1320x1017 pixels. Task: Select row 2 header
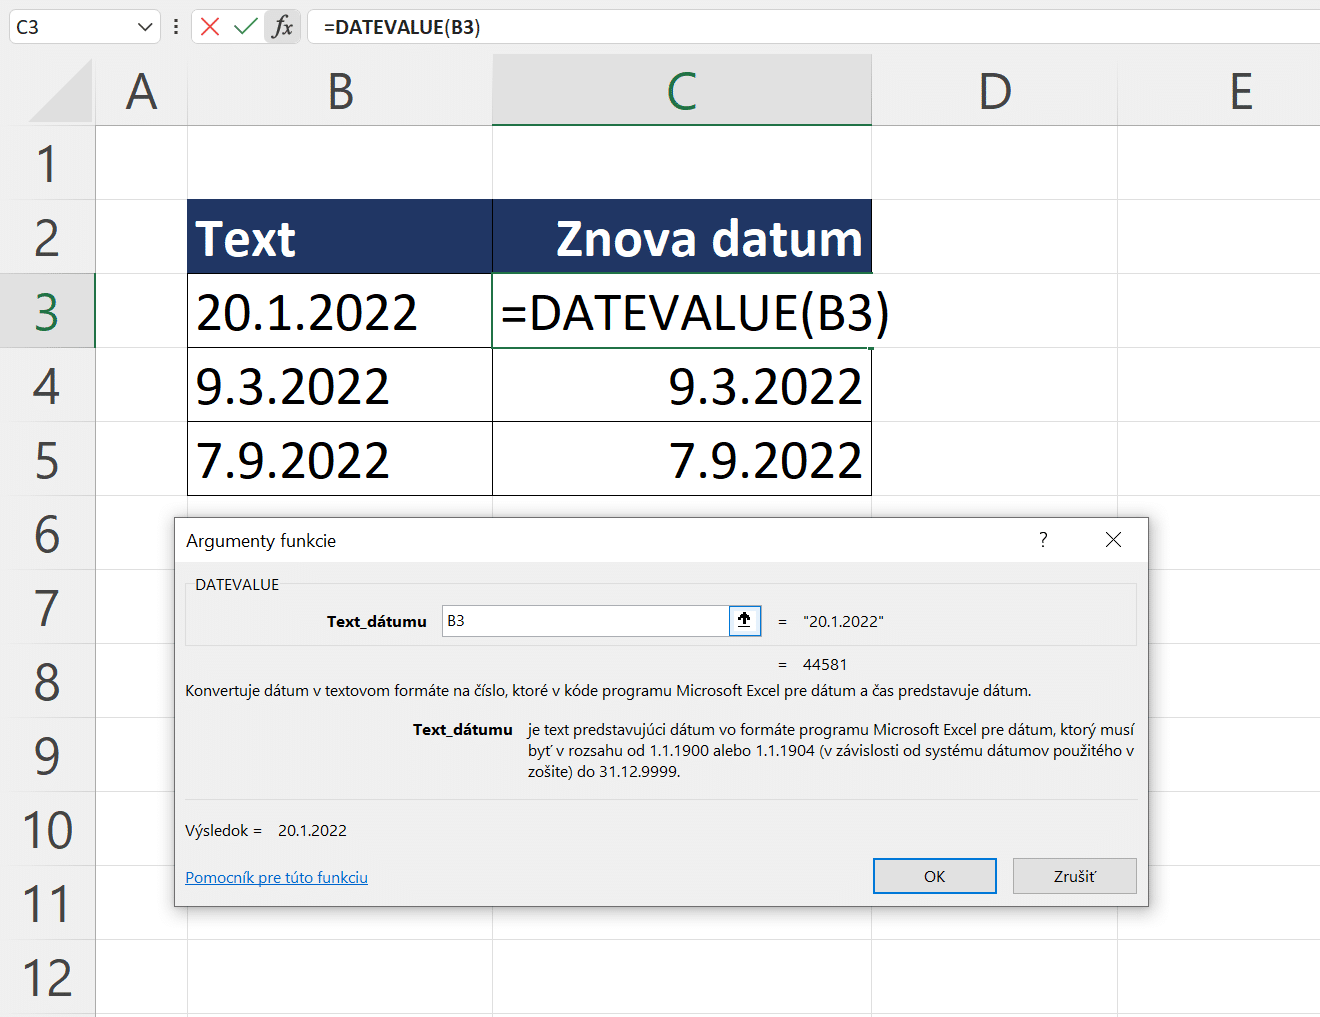click(47, 237)
